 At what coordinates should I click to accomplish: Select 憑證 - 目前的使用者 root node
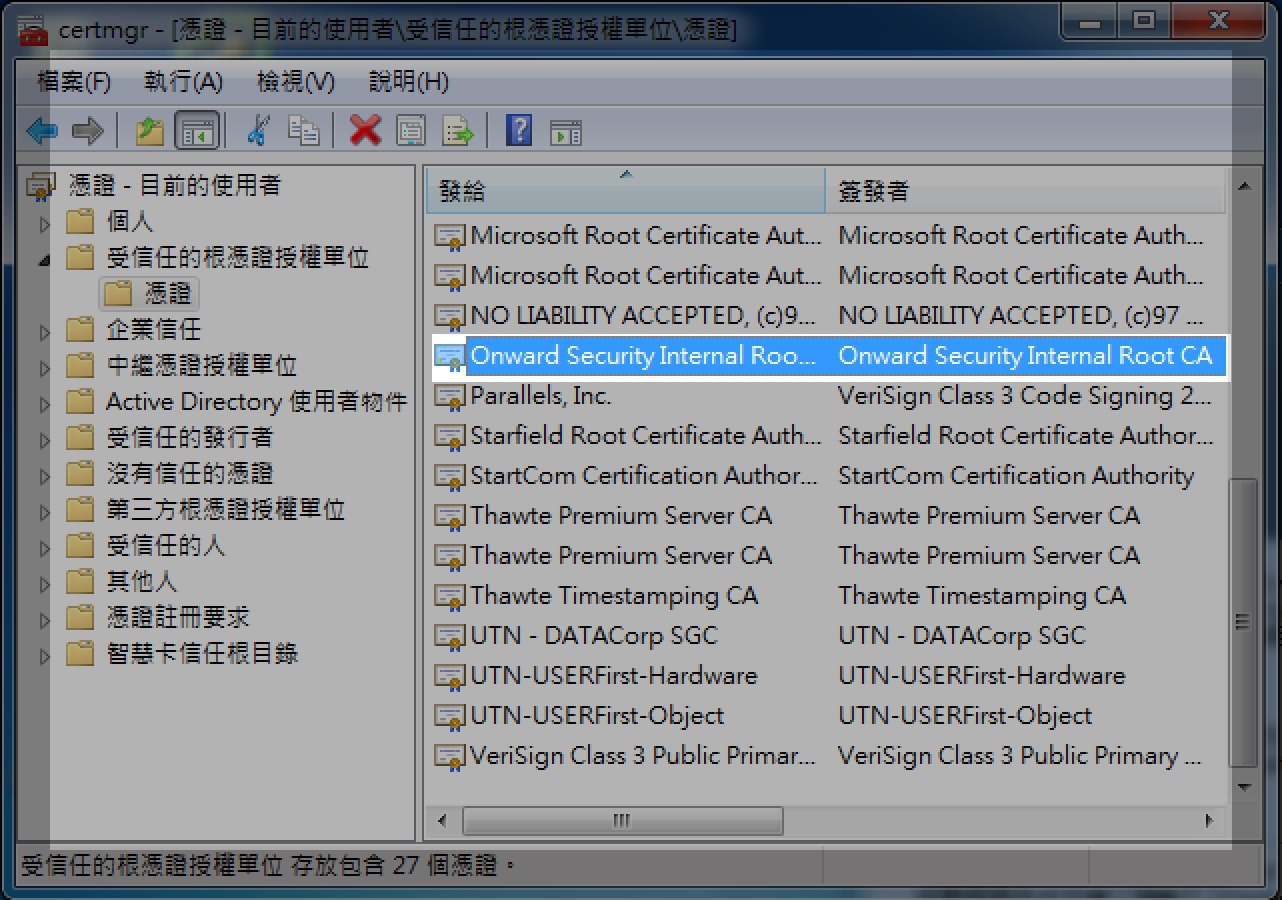(x=175, y=185)
